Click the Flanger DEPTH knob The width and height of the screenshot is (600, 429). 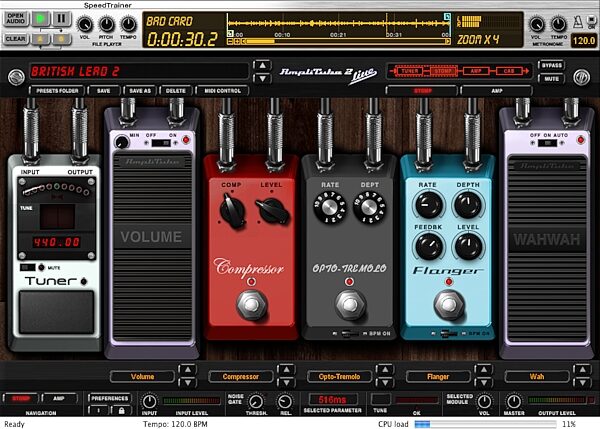point(468,204)
